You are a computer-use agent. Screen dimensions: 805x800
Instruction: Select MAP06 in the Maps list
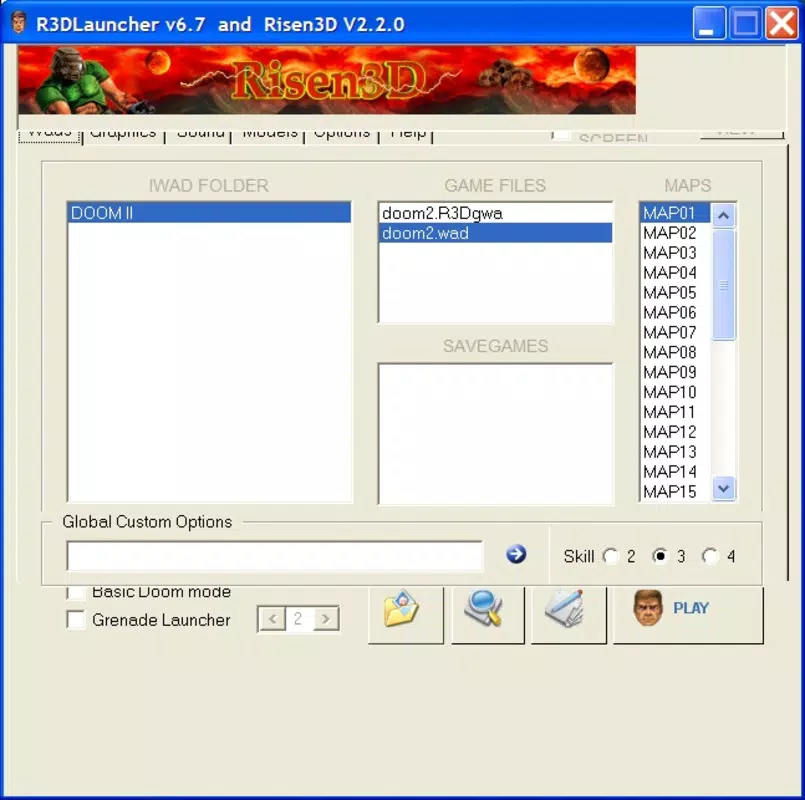[x=675, y=312]
